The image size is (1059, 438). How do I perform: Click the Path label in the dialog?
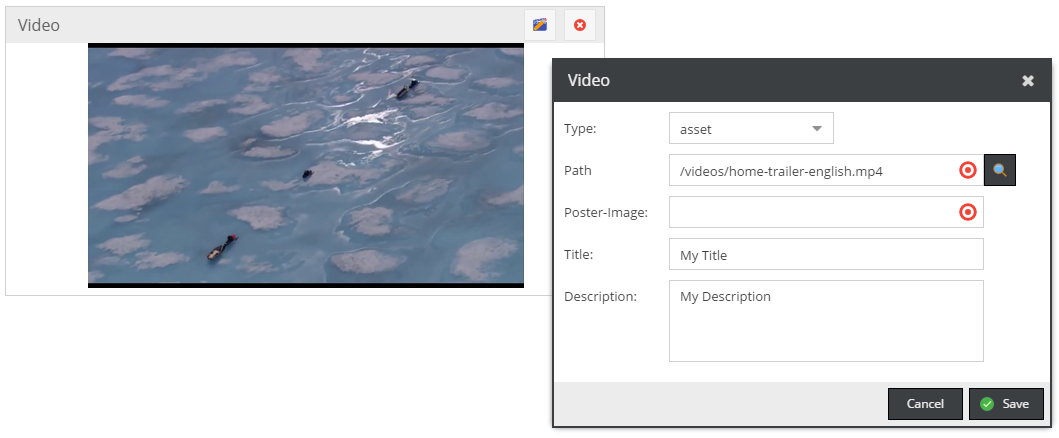click(578, 170)
